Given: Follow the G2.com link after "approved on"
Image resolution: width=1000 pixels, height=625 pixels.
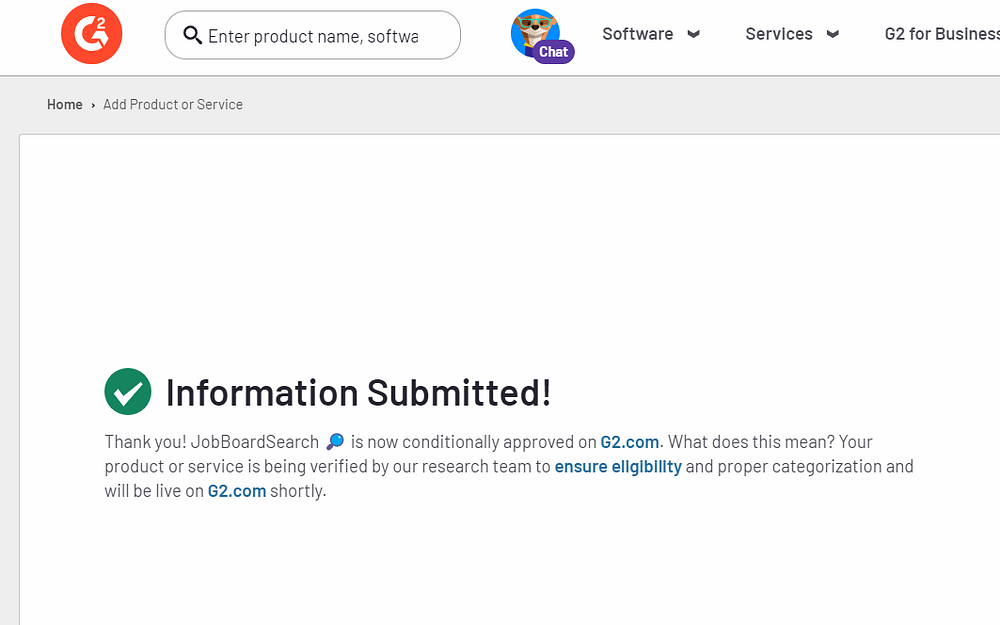Looking at the screenshot, I should (x=630, y=442).
